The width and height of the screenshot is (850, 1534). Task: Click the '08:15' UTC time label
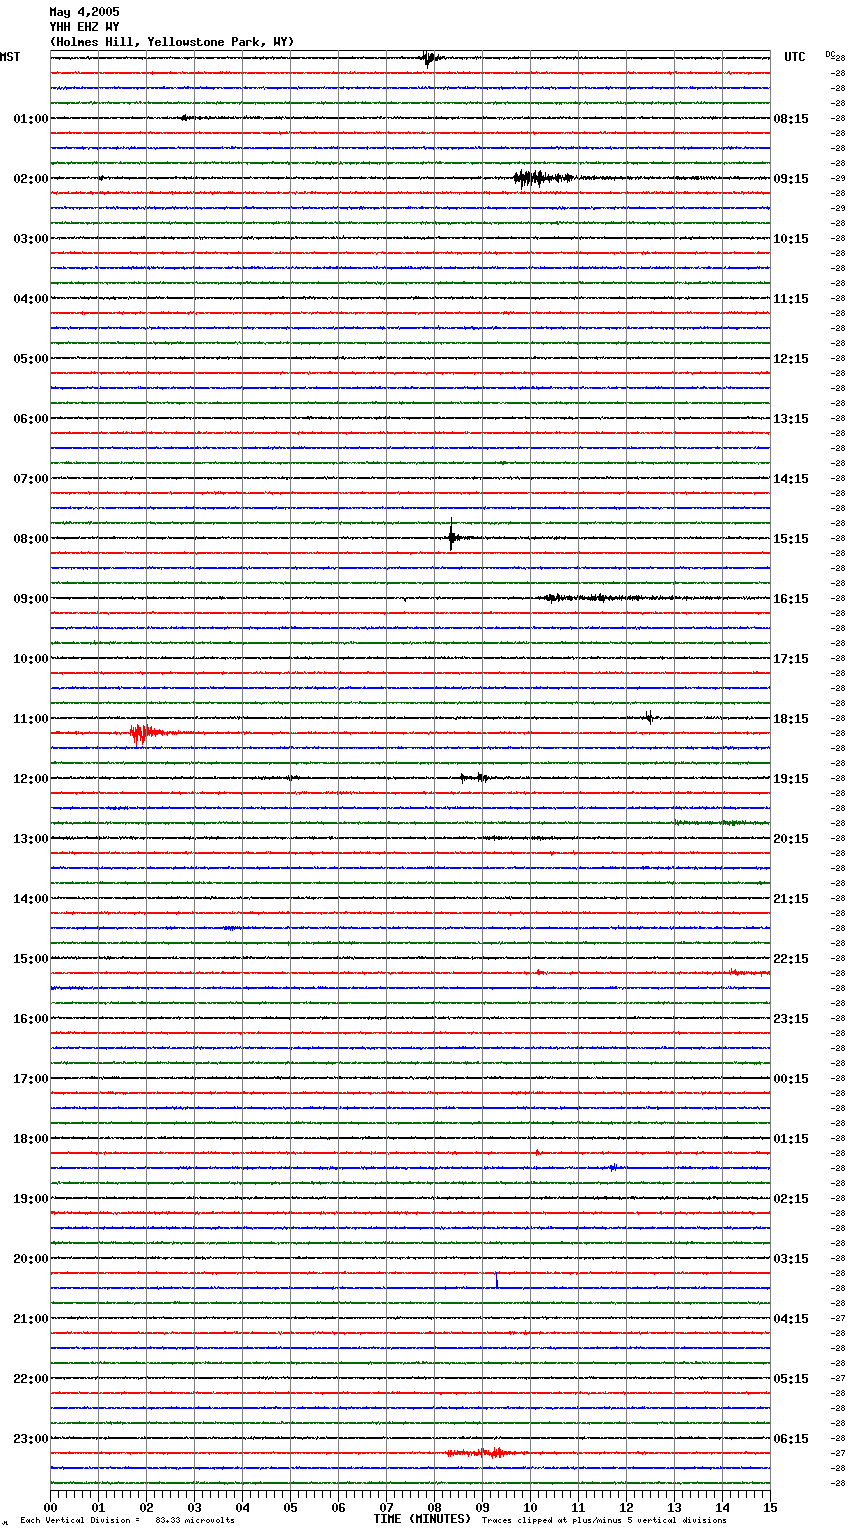tap(791, 119)
